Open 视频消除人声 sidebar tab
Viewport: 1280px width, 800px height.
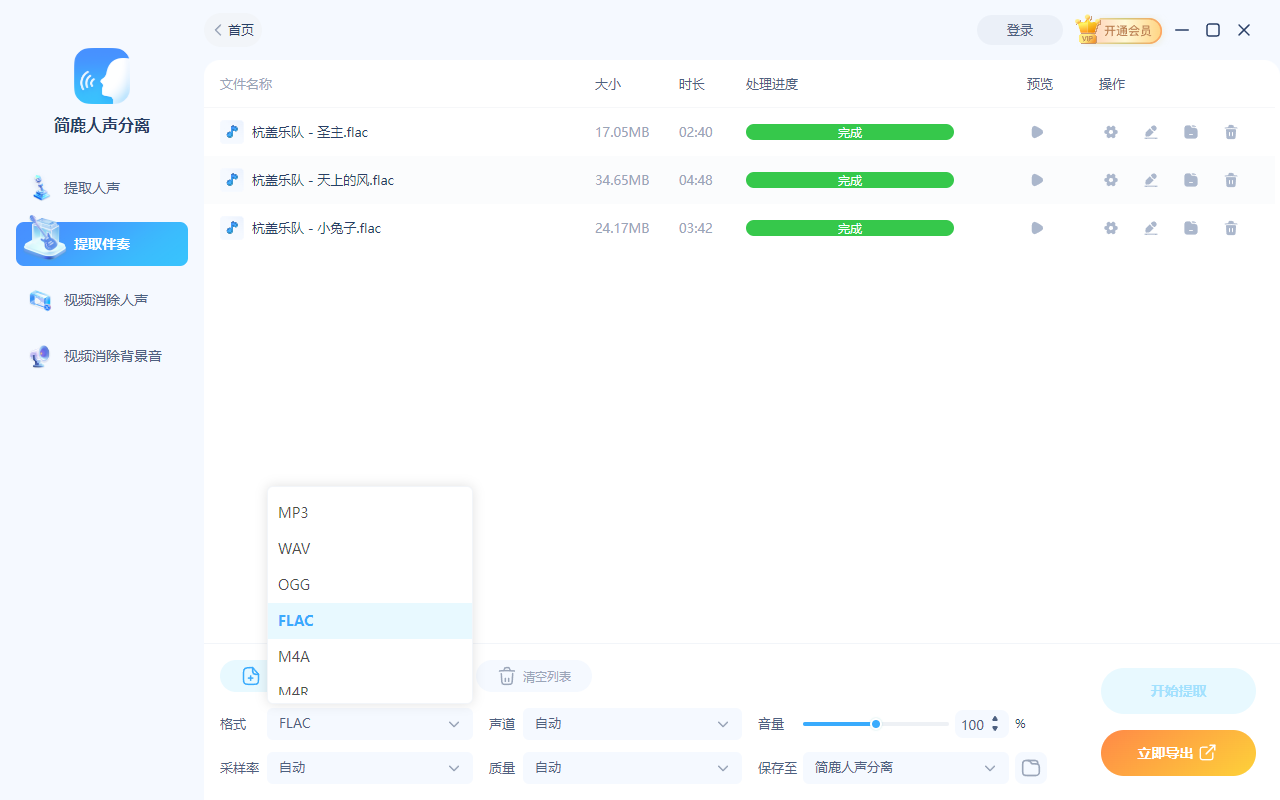(x=102, y=300)
